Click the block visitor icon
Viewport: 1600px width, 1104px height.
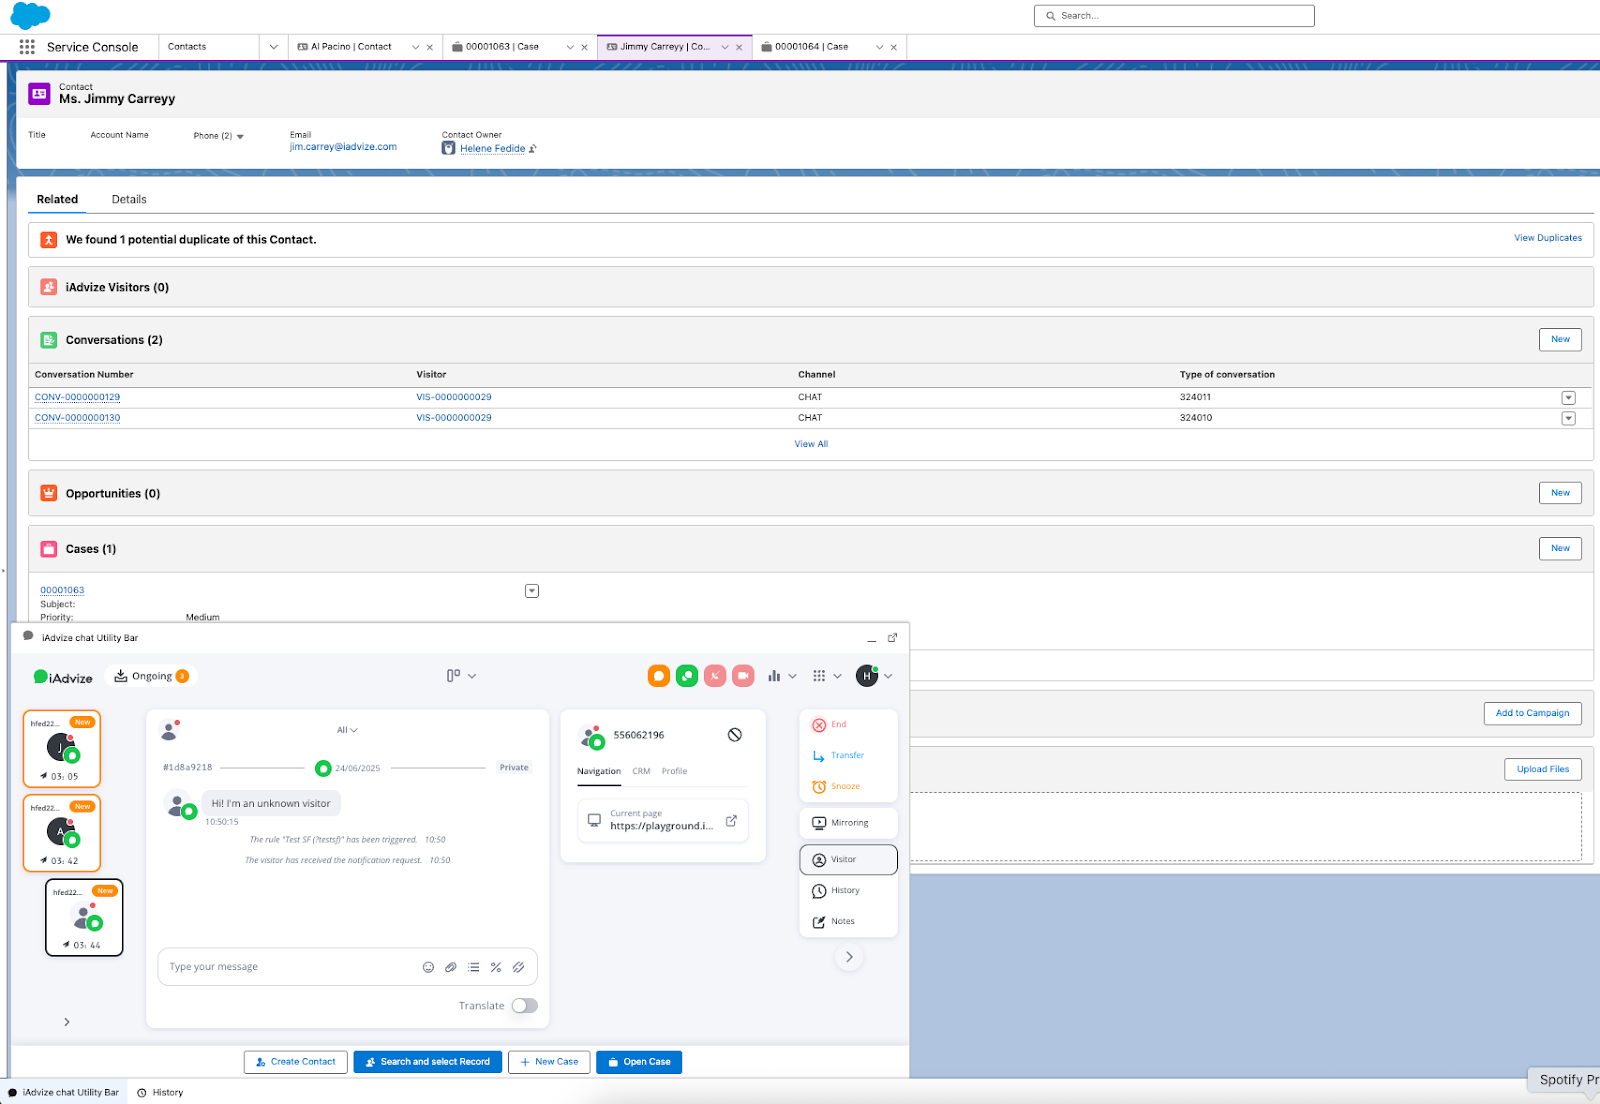coord(735,735)
